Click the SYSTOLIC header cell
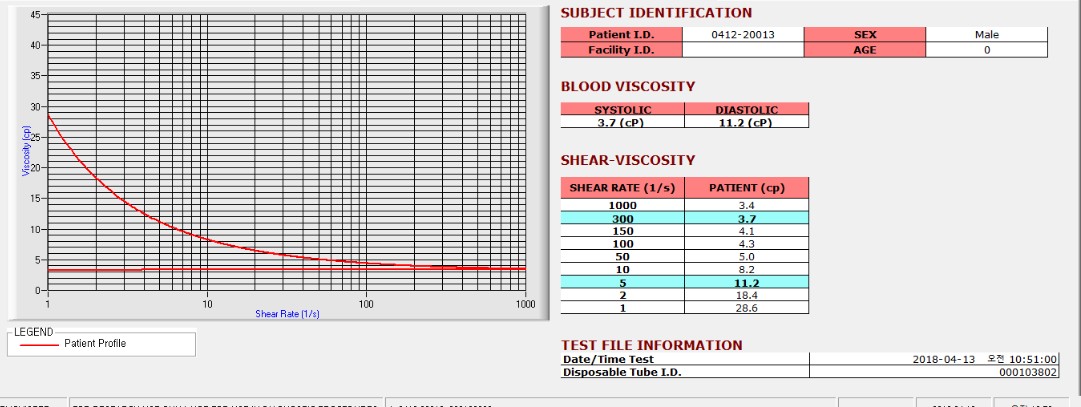Image resolution: width=1081 pixels, height=407 pixels. pyautogui.click(x=623, y=109)
